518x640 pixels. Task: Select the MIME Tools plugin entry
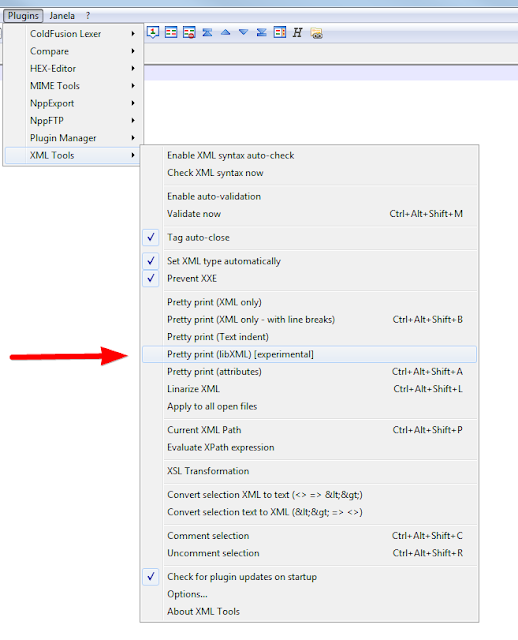tap(72, 86)
